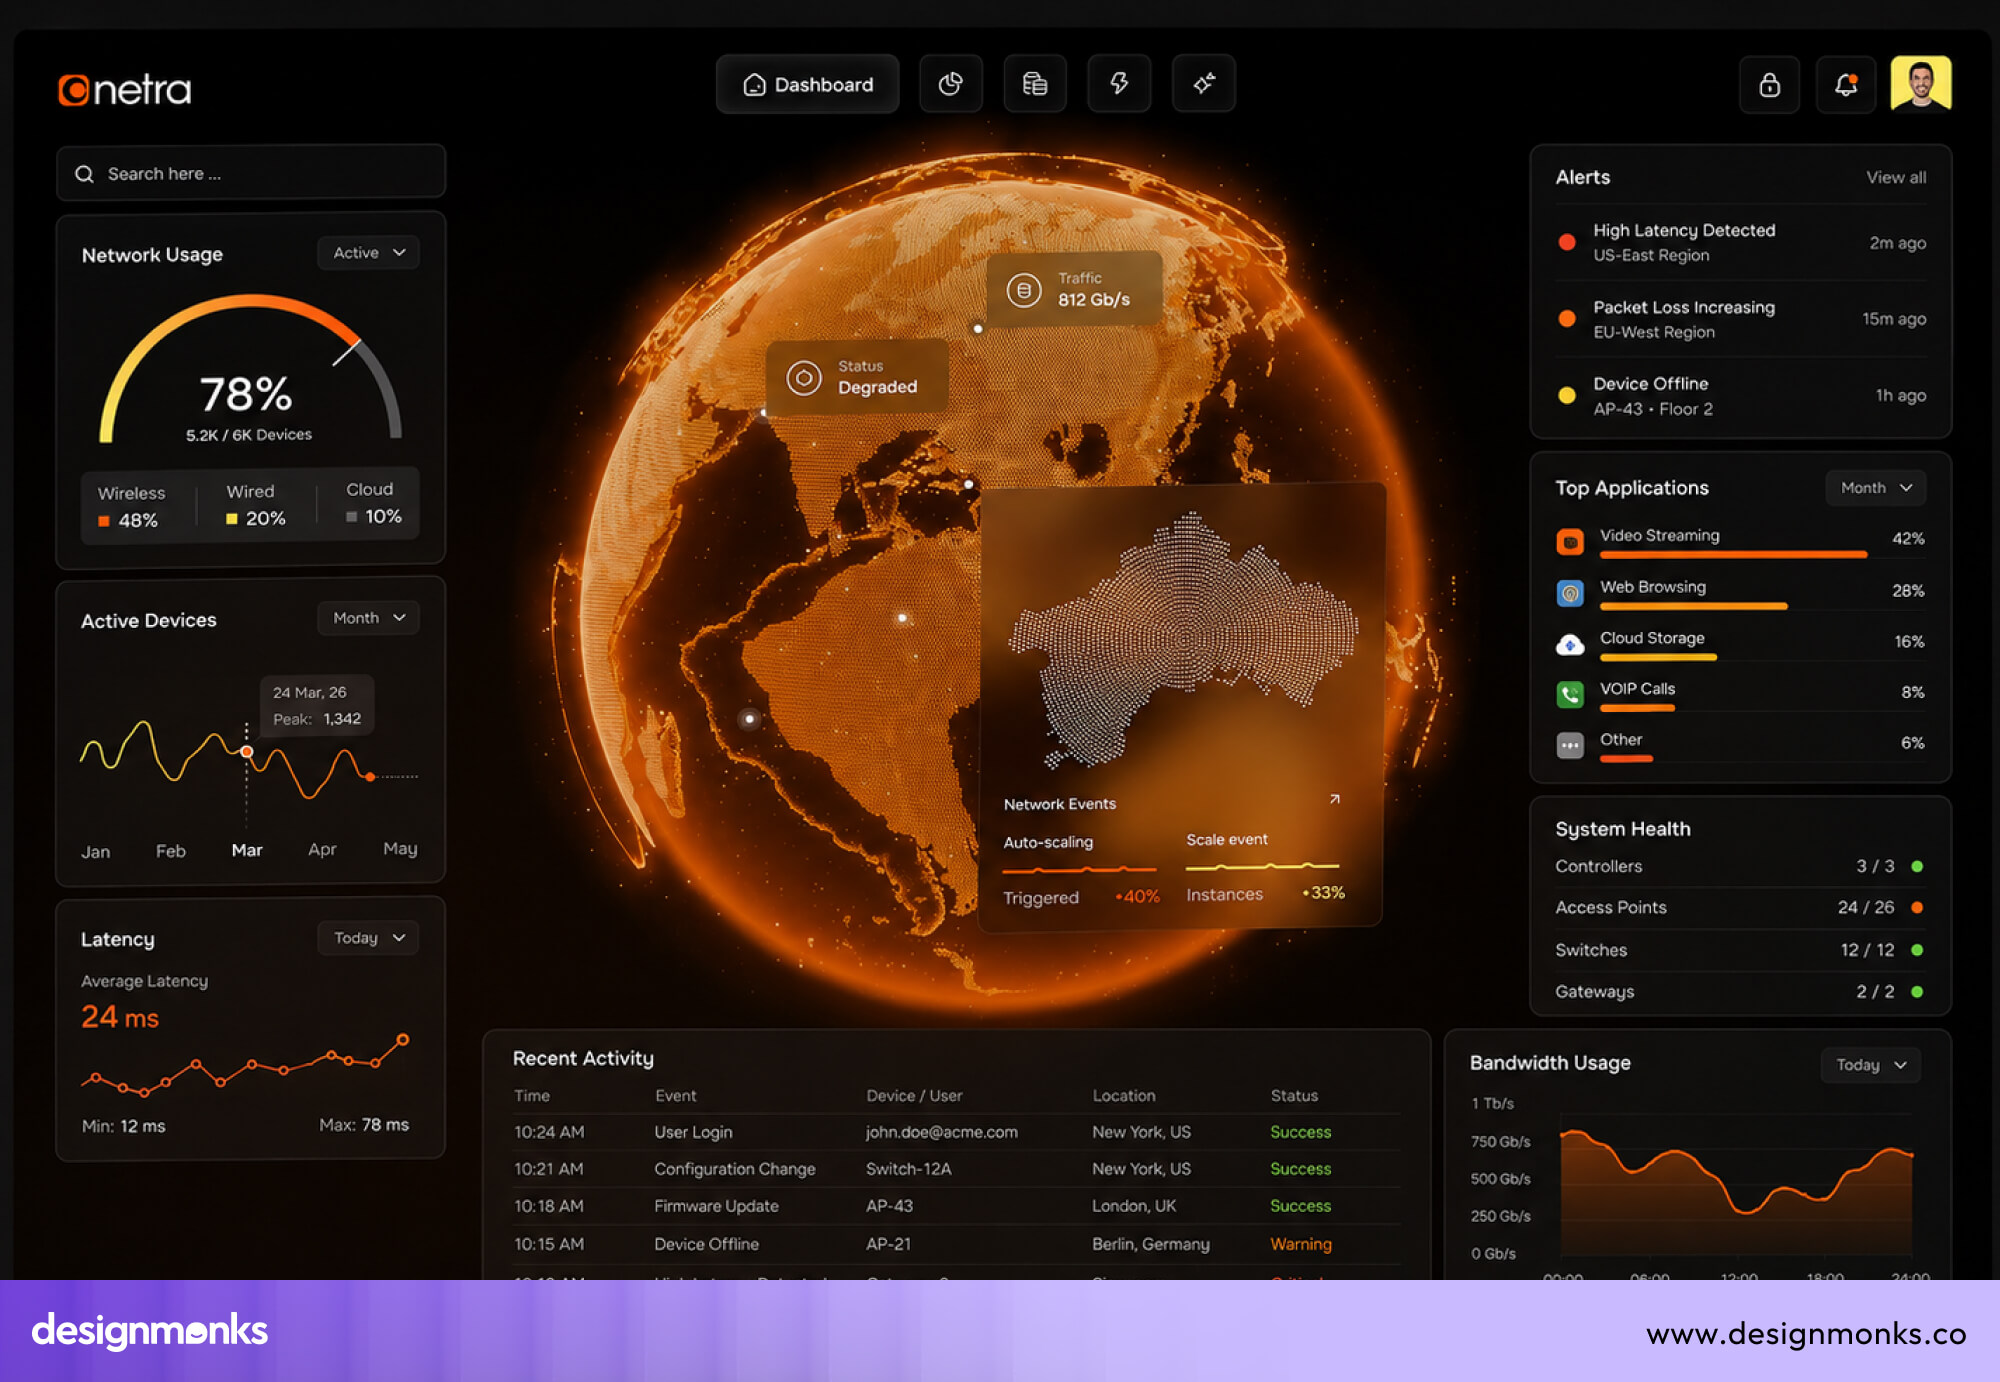Select the Cloud 10% legend item
This screenshot has height=1382, width=2000.
(x=373, y=503)
